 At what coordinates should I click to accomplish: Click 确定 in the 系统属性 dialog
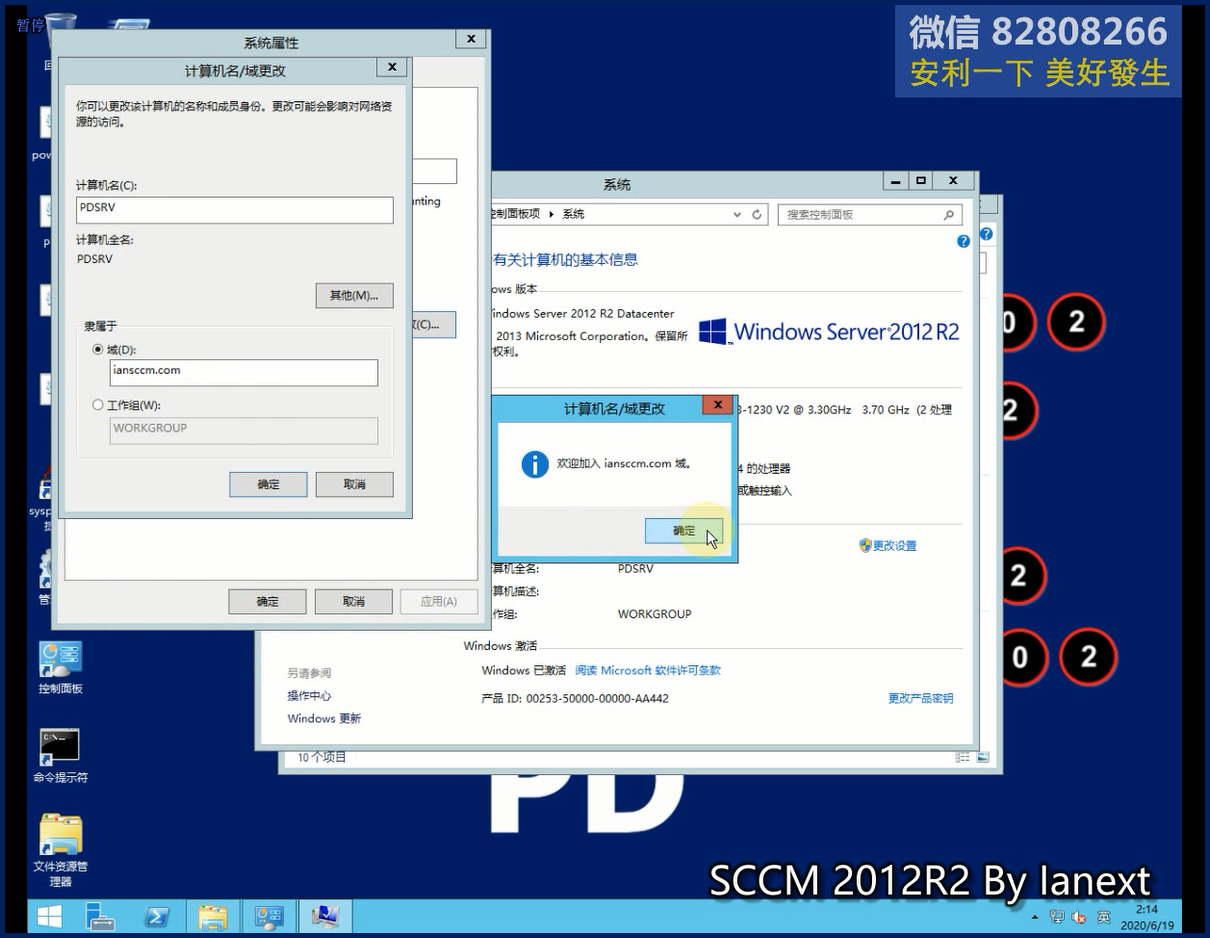[x=267, y=601]
